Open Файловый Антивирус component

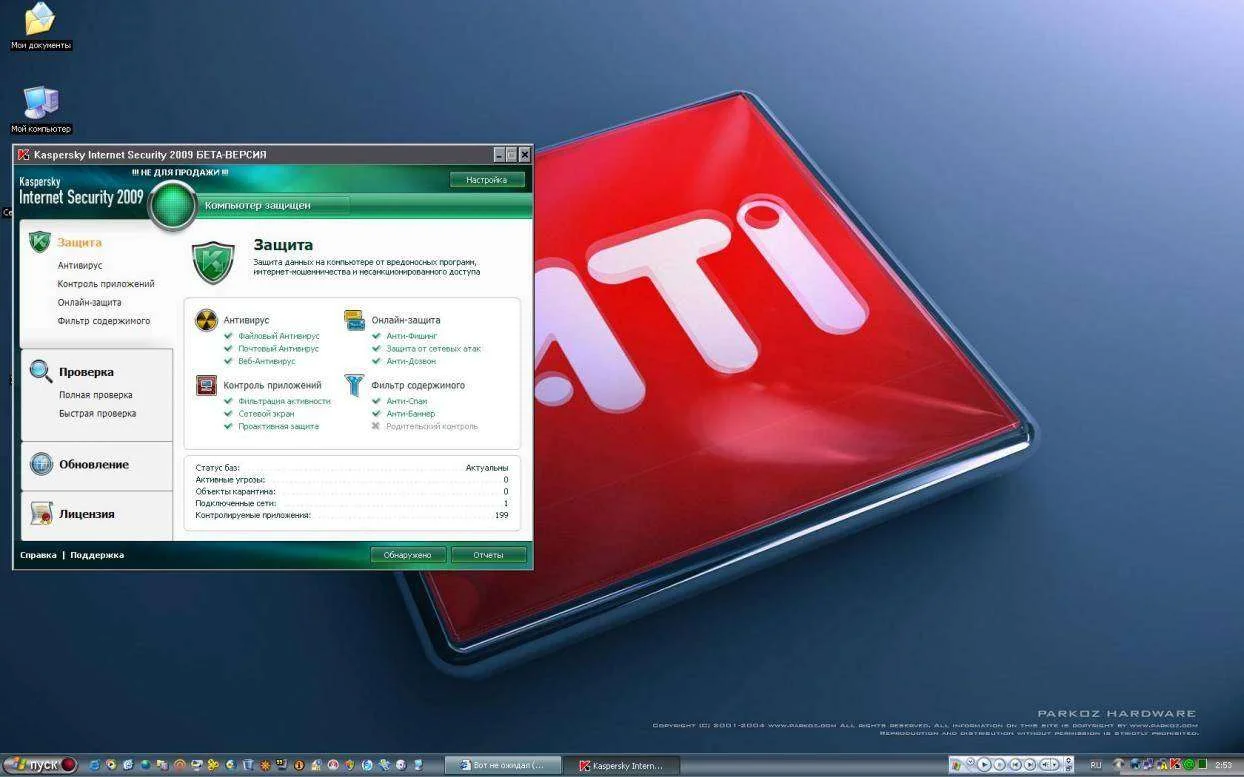click(279, 336)
